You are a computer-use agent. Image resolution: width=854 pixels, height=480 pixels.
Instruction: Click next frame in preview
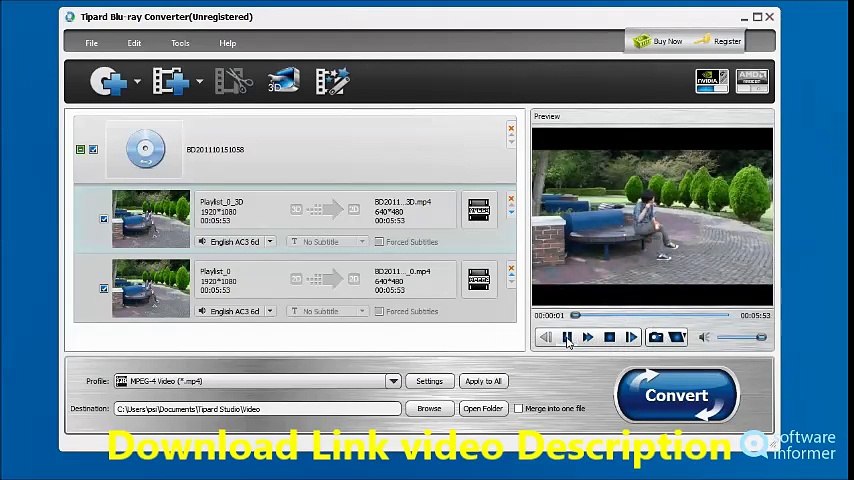click(631, 337)
